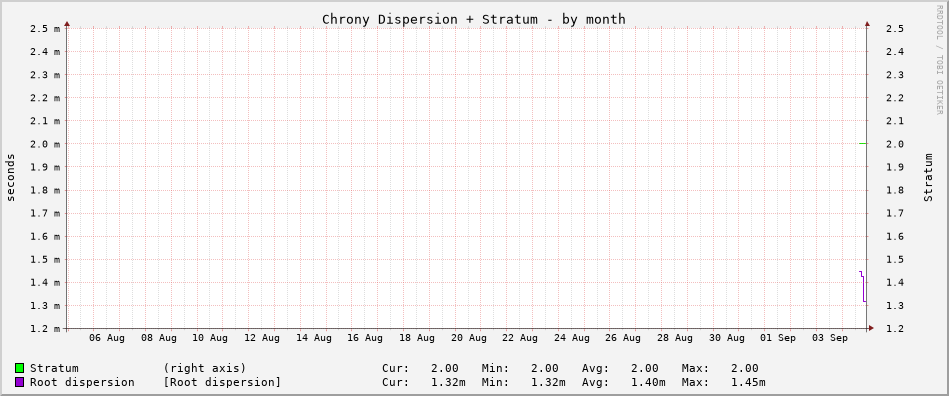Click the green Stratum legend color swatch
949x396 pixels.
pyautogui.click(x=20, y=368)
